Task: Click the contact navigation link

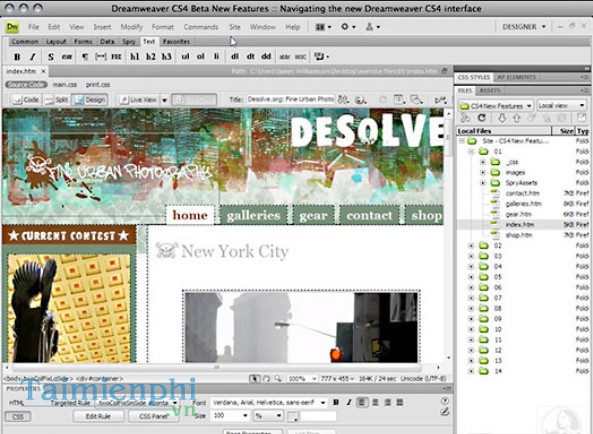Action: [369, 215]
